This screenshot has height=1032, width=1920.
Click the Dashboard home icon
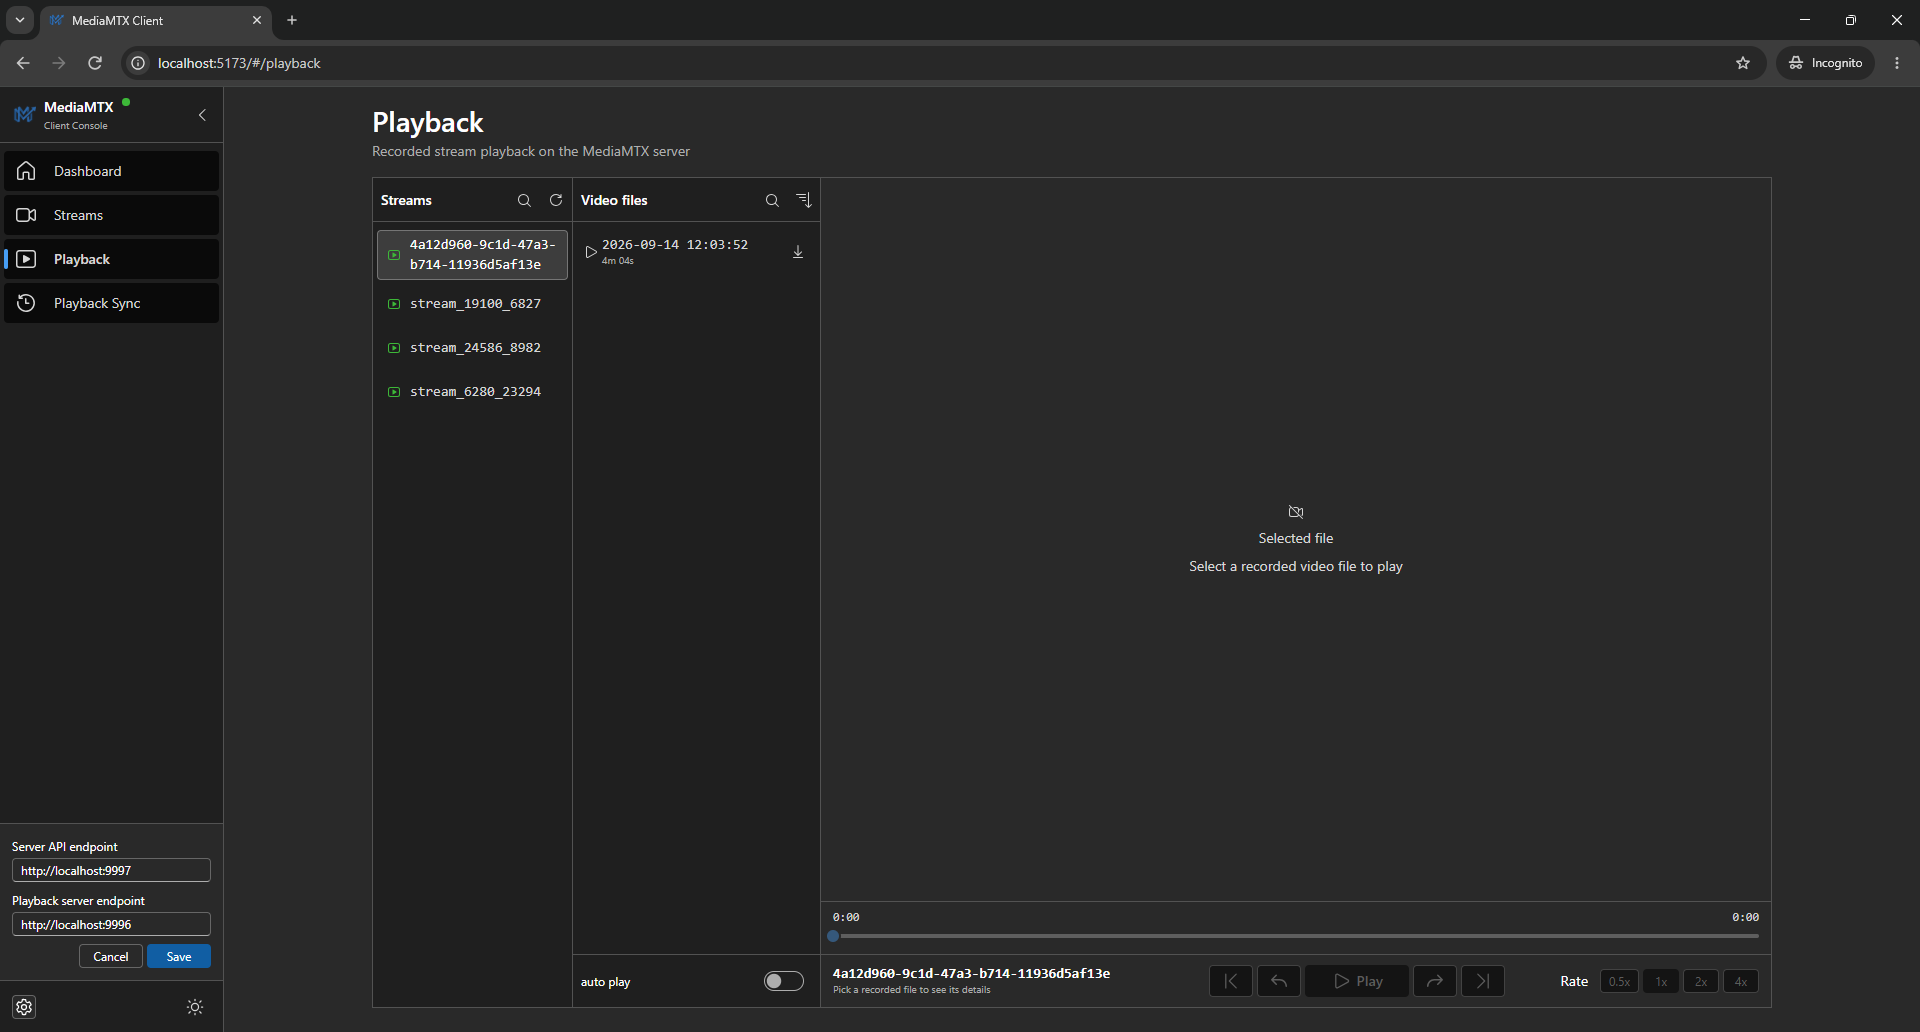coord(27,171)
